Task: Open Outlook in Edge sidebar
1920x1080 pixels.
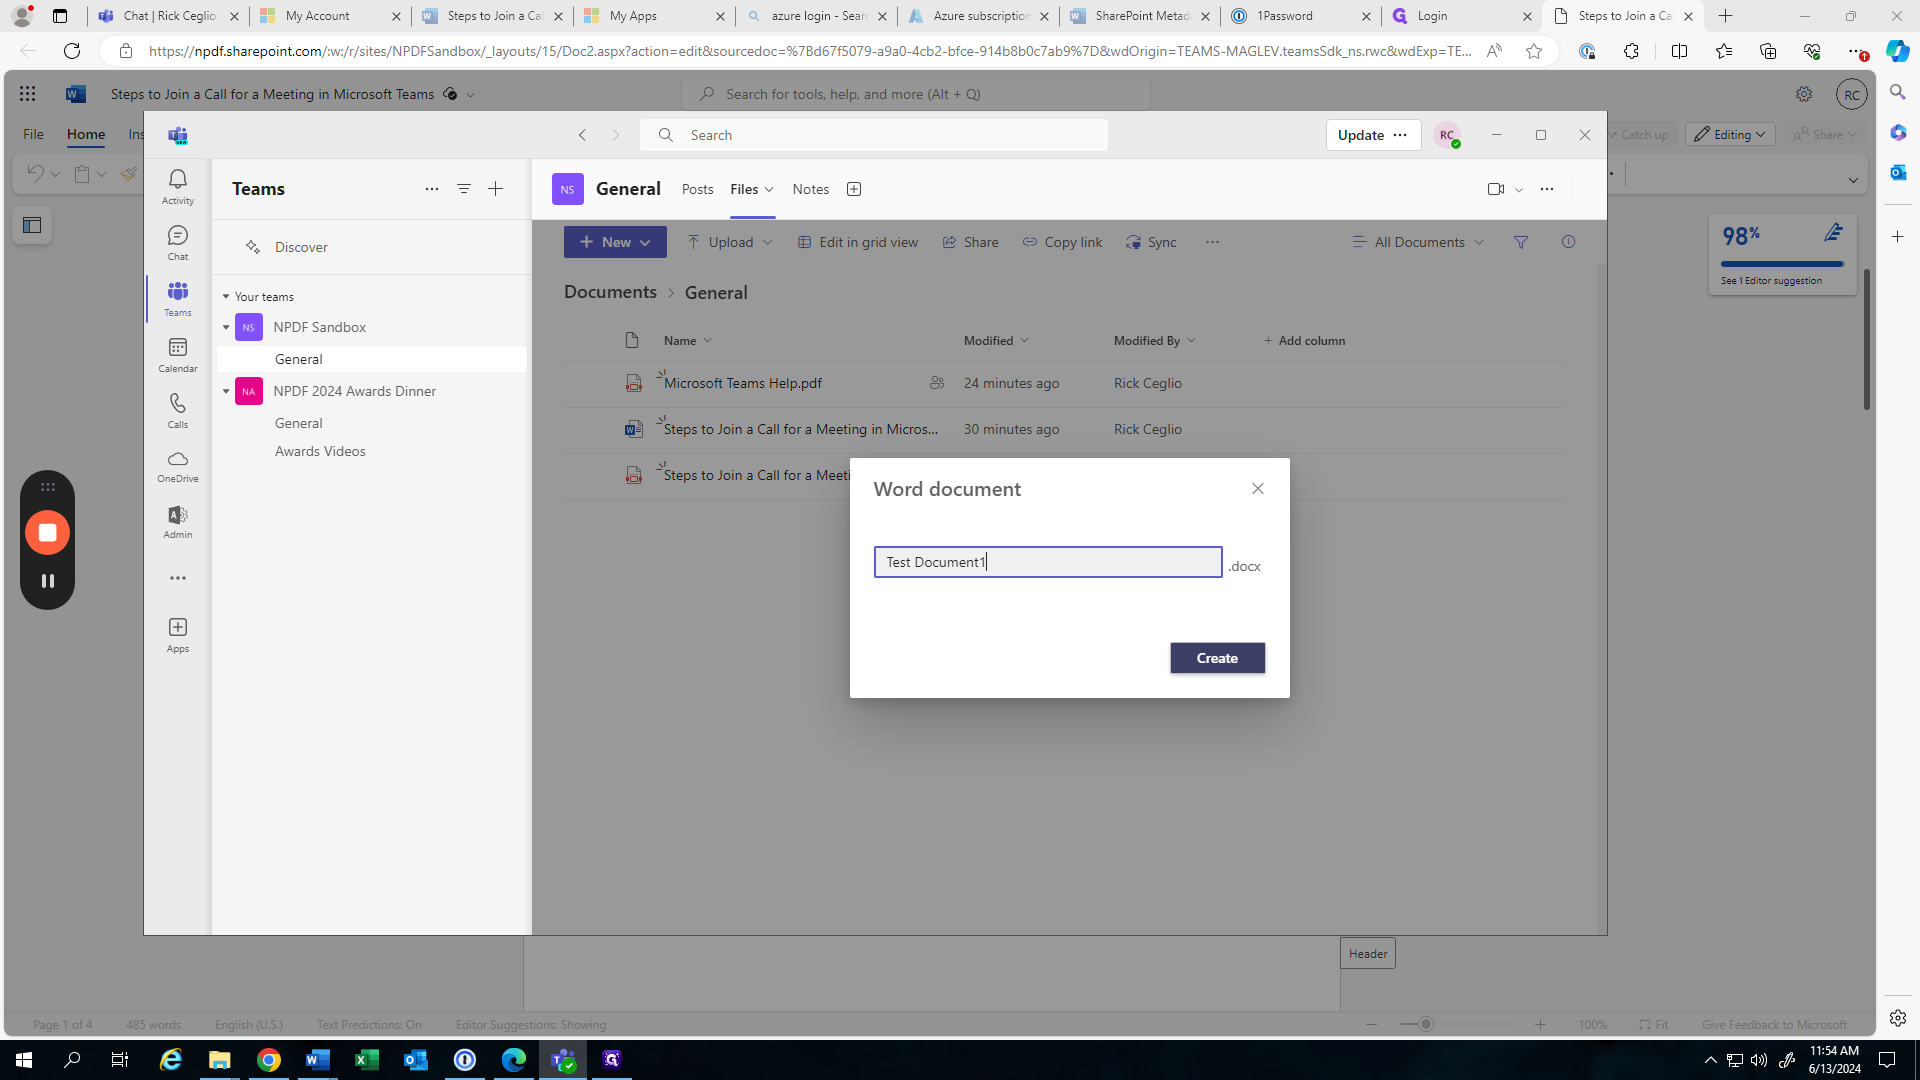Action: 1898,173
